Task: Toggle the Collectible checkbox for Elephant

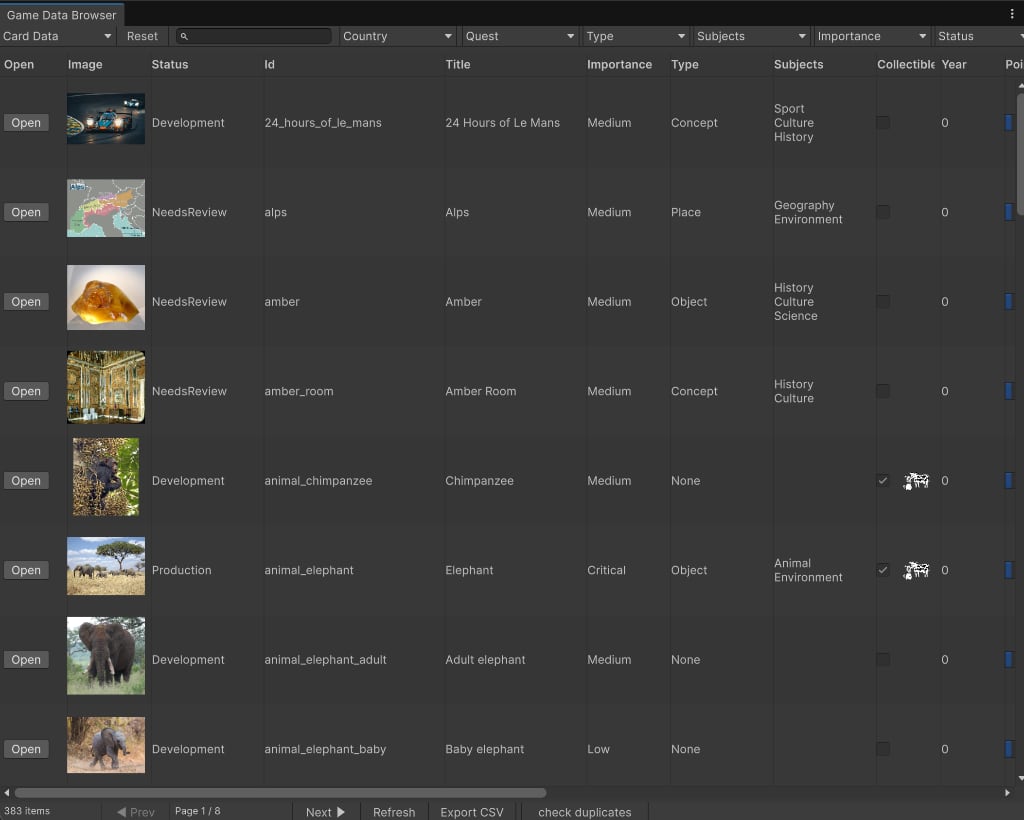Action: 883,570
